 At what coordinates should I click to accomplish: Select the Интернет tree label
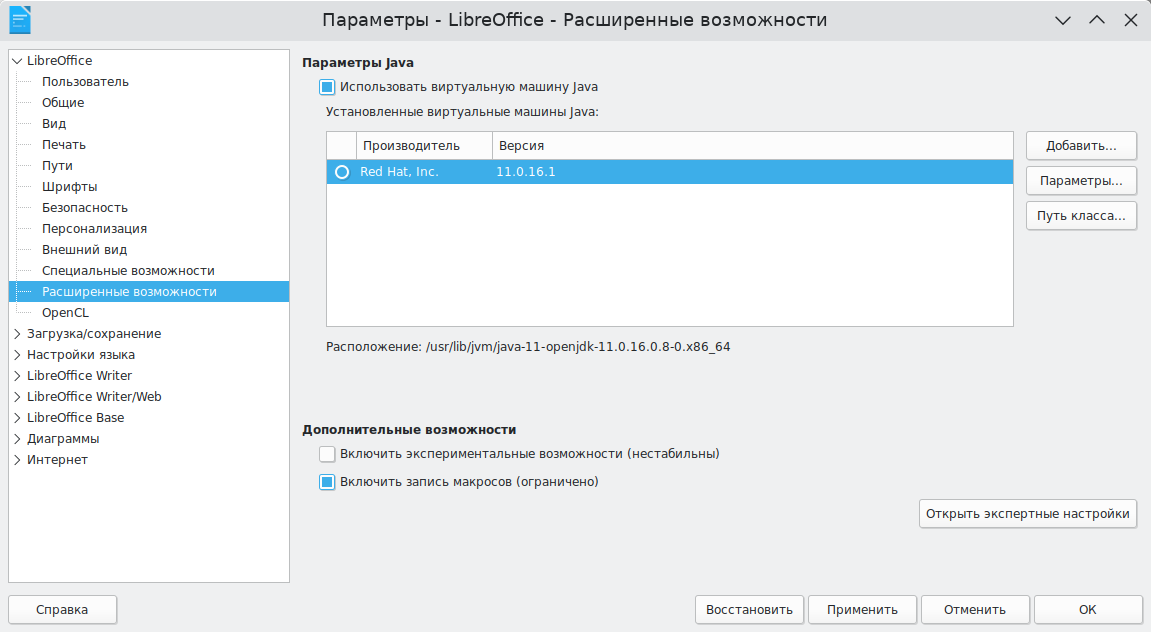coord(57,460)
